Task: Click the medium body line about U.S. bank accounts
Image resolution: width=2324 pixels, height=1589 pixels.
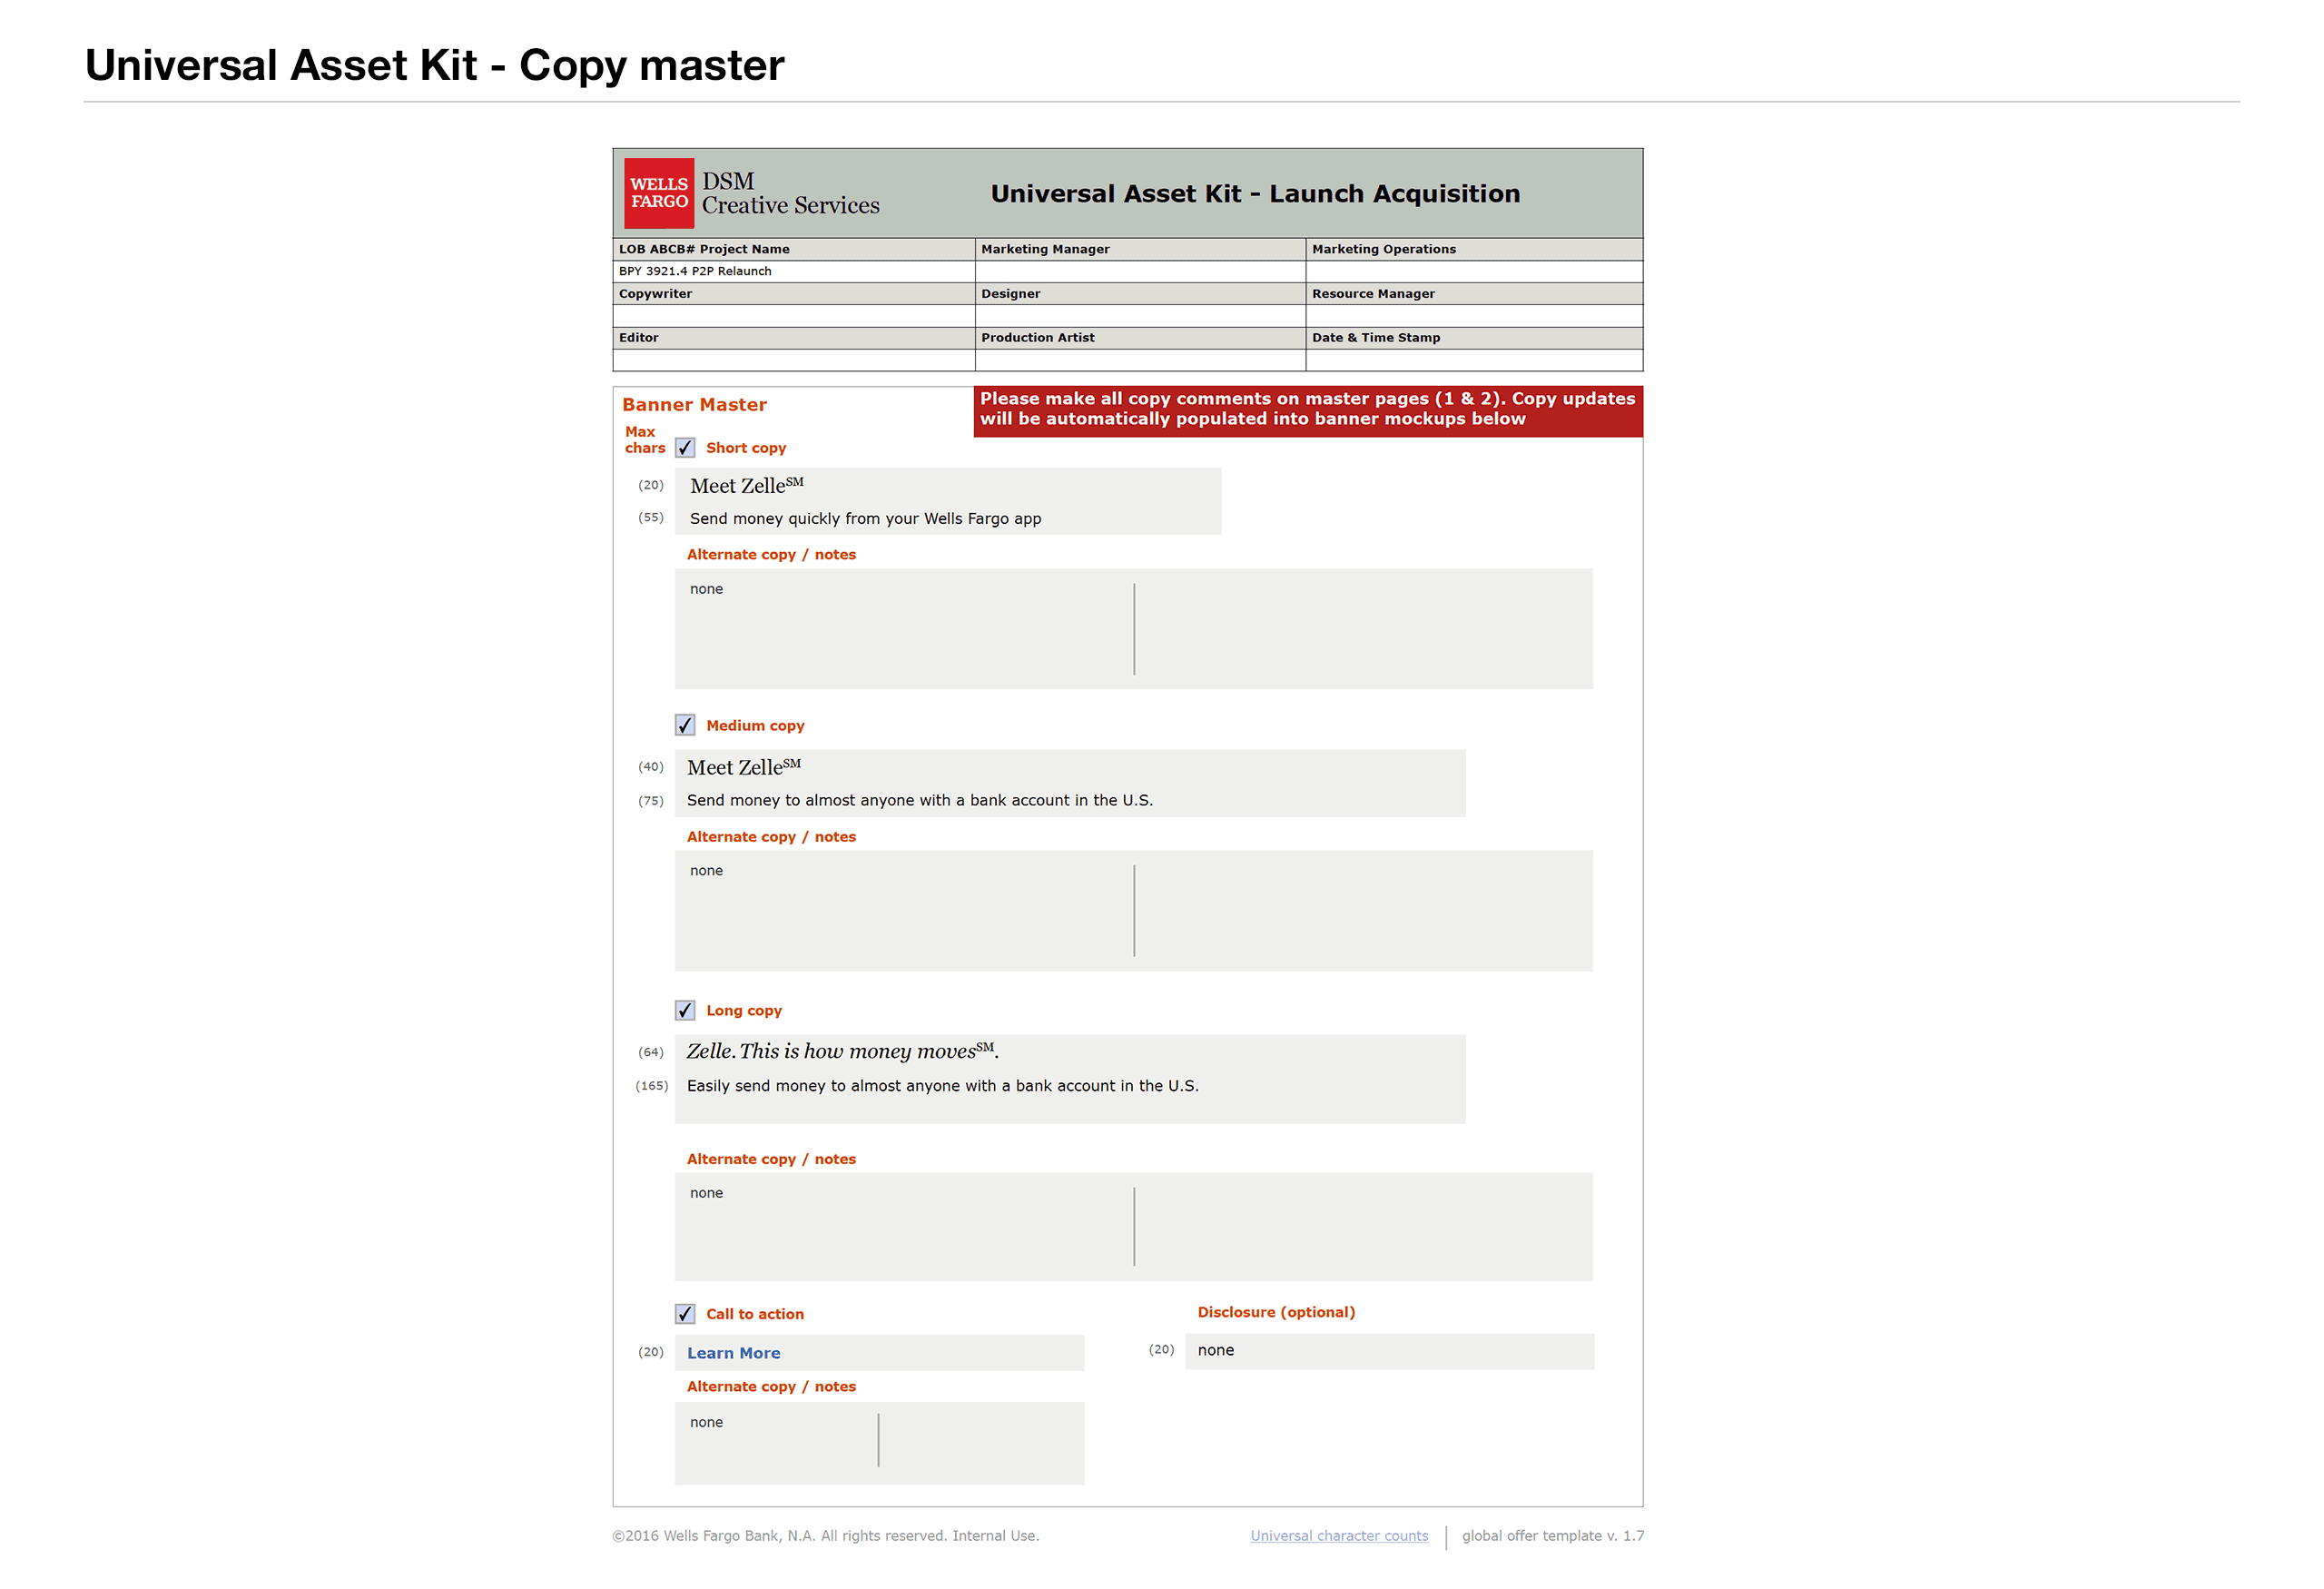Action: [x=919, y=801]
